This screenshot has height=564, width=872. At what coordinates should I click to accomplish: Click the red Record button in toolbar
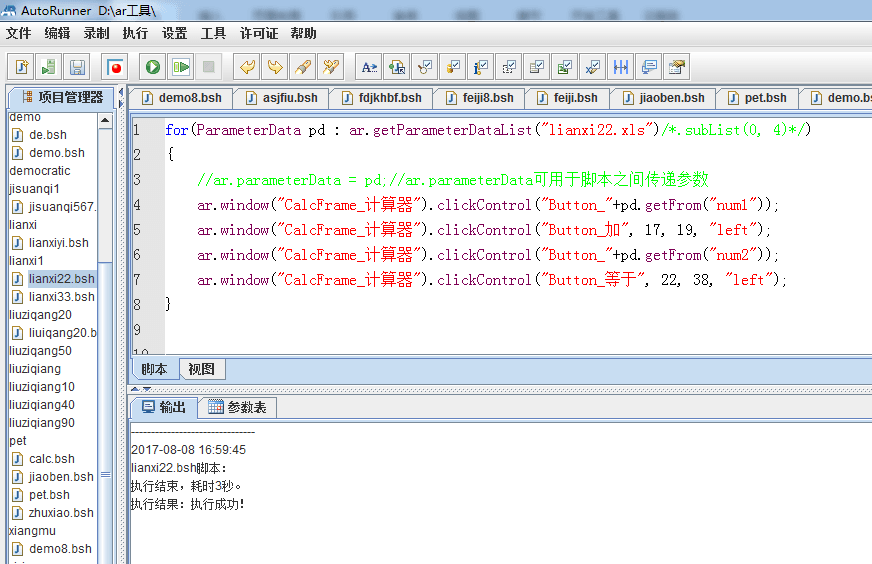click(116, 67)
